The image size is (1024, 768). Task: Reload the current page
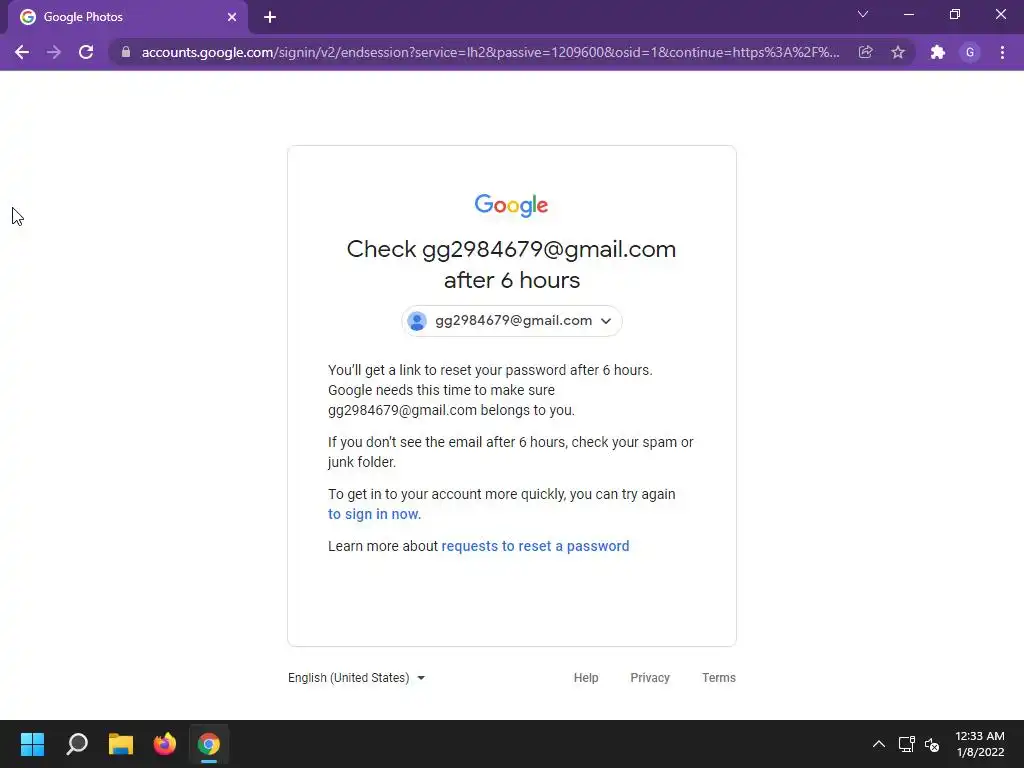coord(86,52)
